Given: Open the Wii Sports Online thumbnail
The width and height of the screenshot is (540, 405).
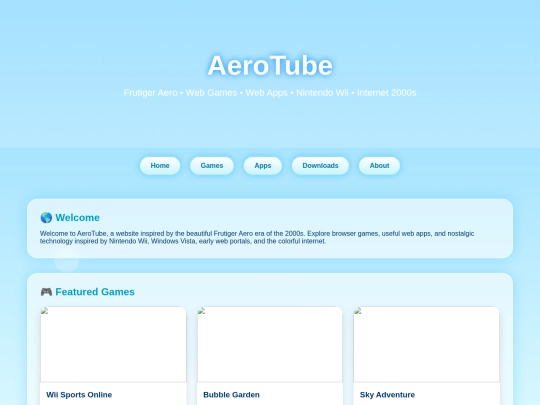Looking at the screenshot, I should (x=113, y=344).
